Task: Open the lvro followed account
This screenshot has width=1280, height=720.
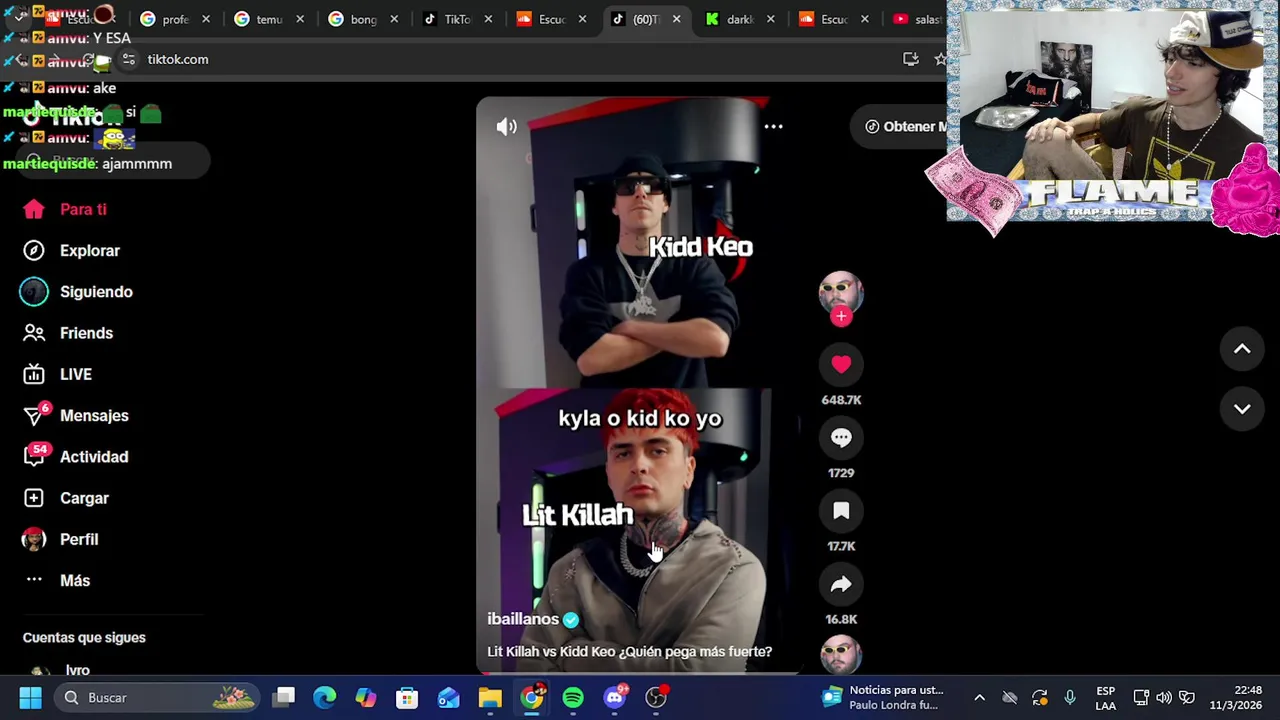Action: point(77,669)
